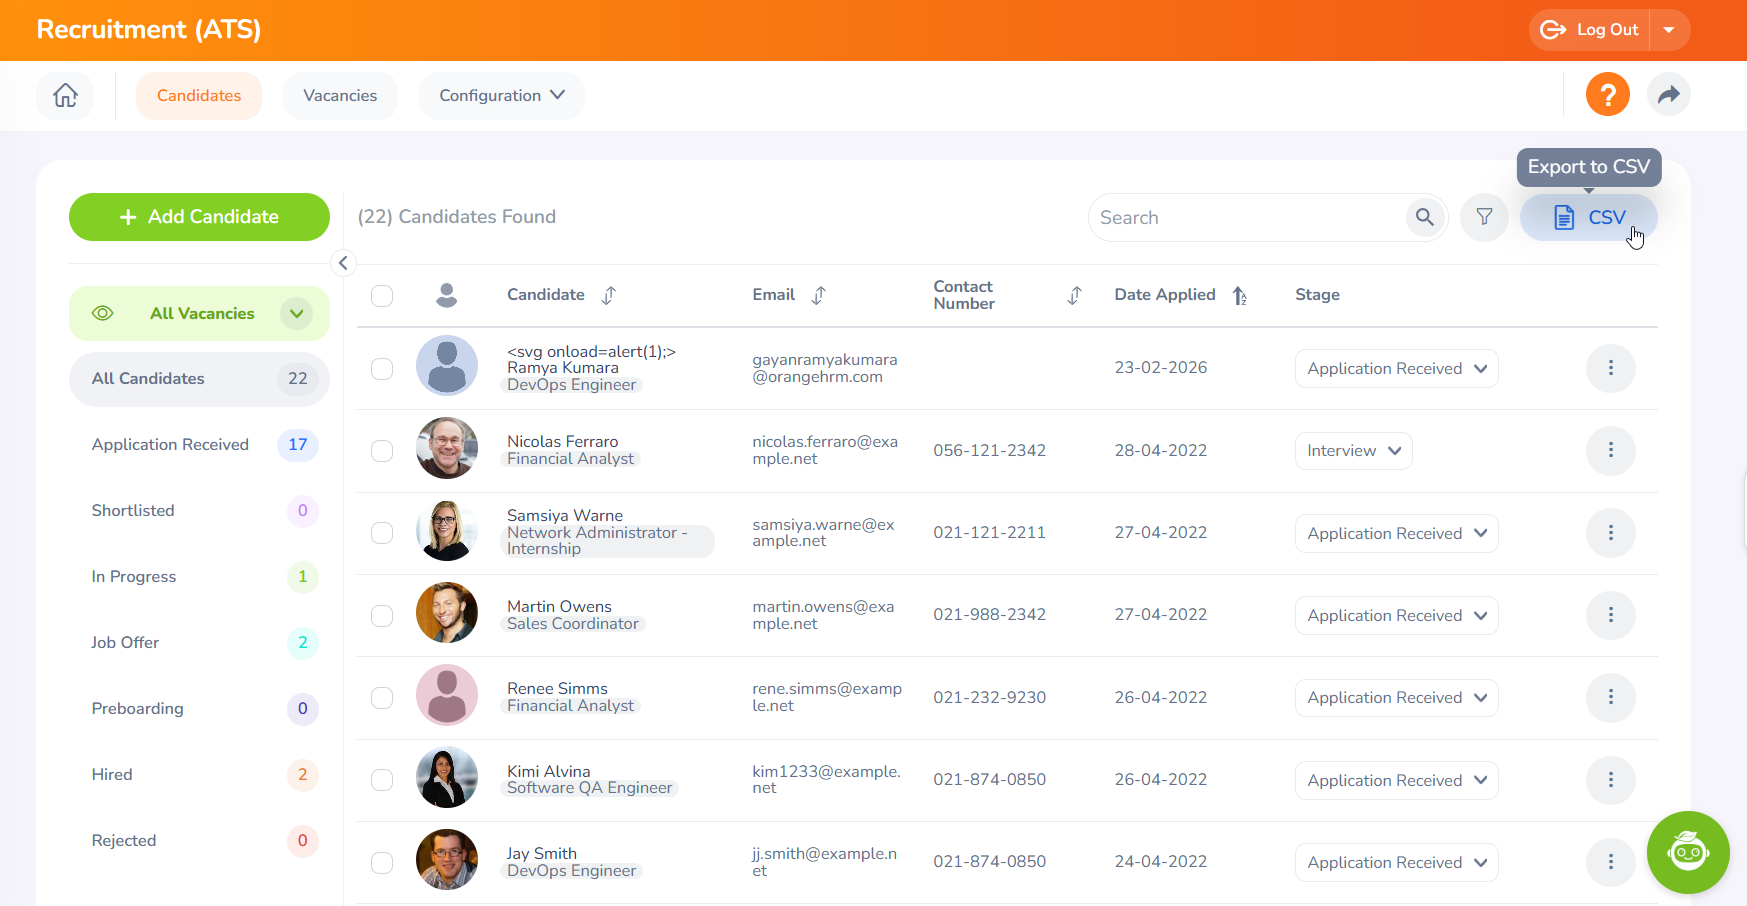The height and width of the screenshot is (906, 1747).
Task: Export candidates with the CSV button
Action: [x=1588, y=217]
